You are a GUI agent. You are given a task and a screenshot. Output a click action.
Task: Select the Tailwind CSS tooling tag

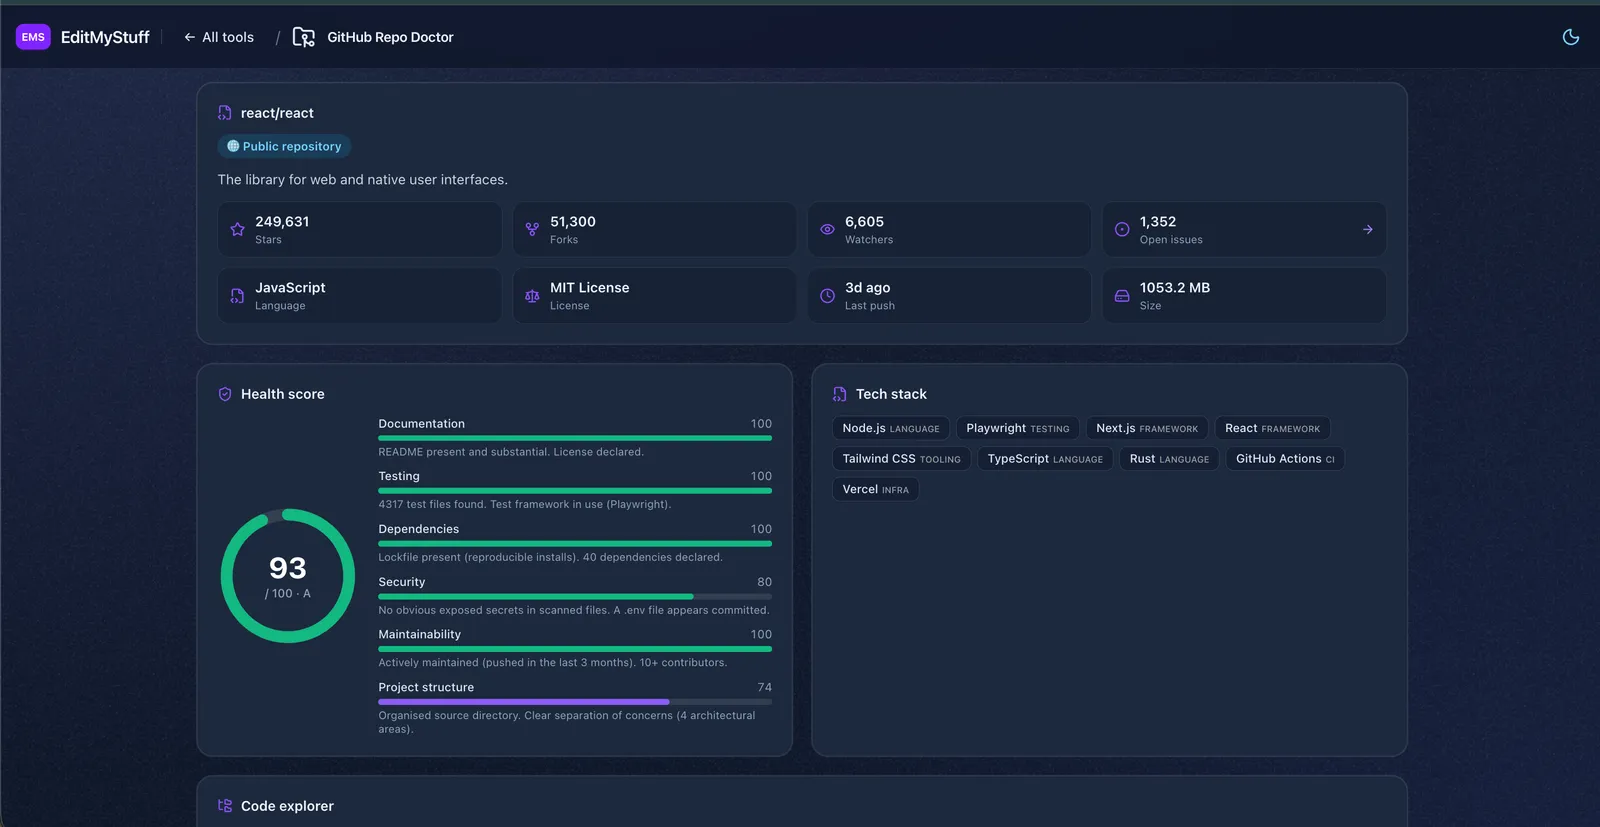pos(901,459)
